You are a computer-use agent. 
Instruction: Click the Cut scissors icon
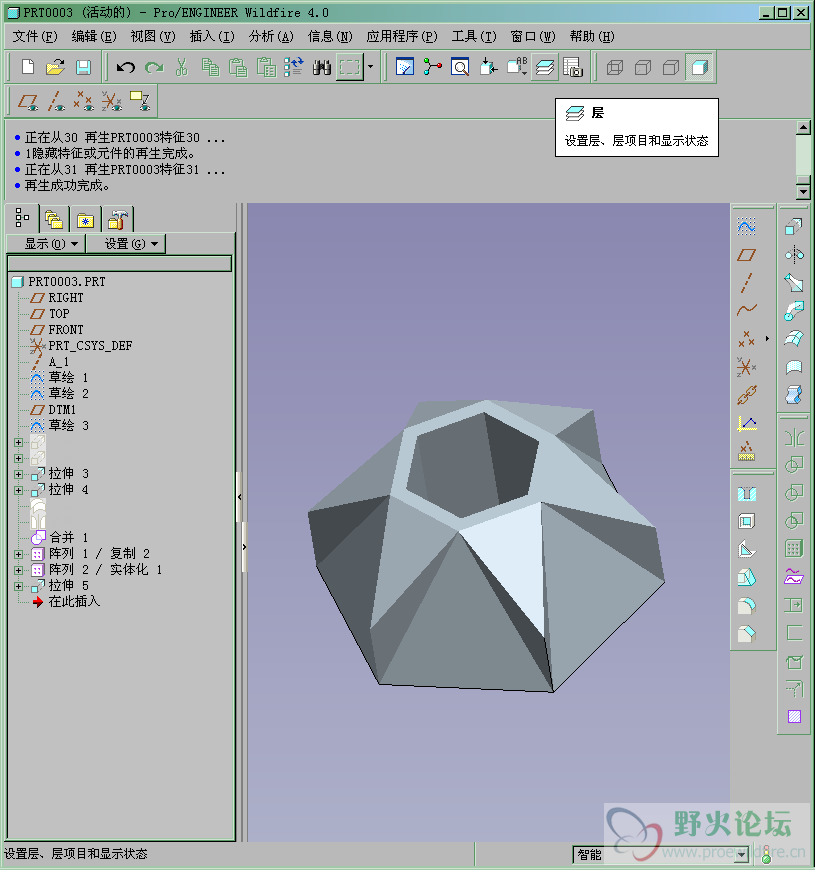pos(181,67)
